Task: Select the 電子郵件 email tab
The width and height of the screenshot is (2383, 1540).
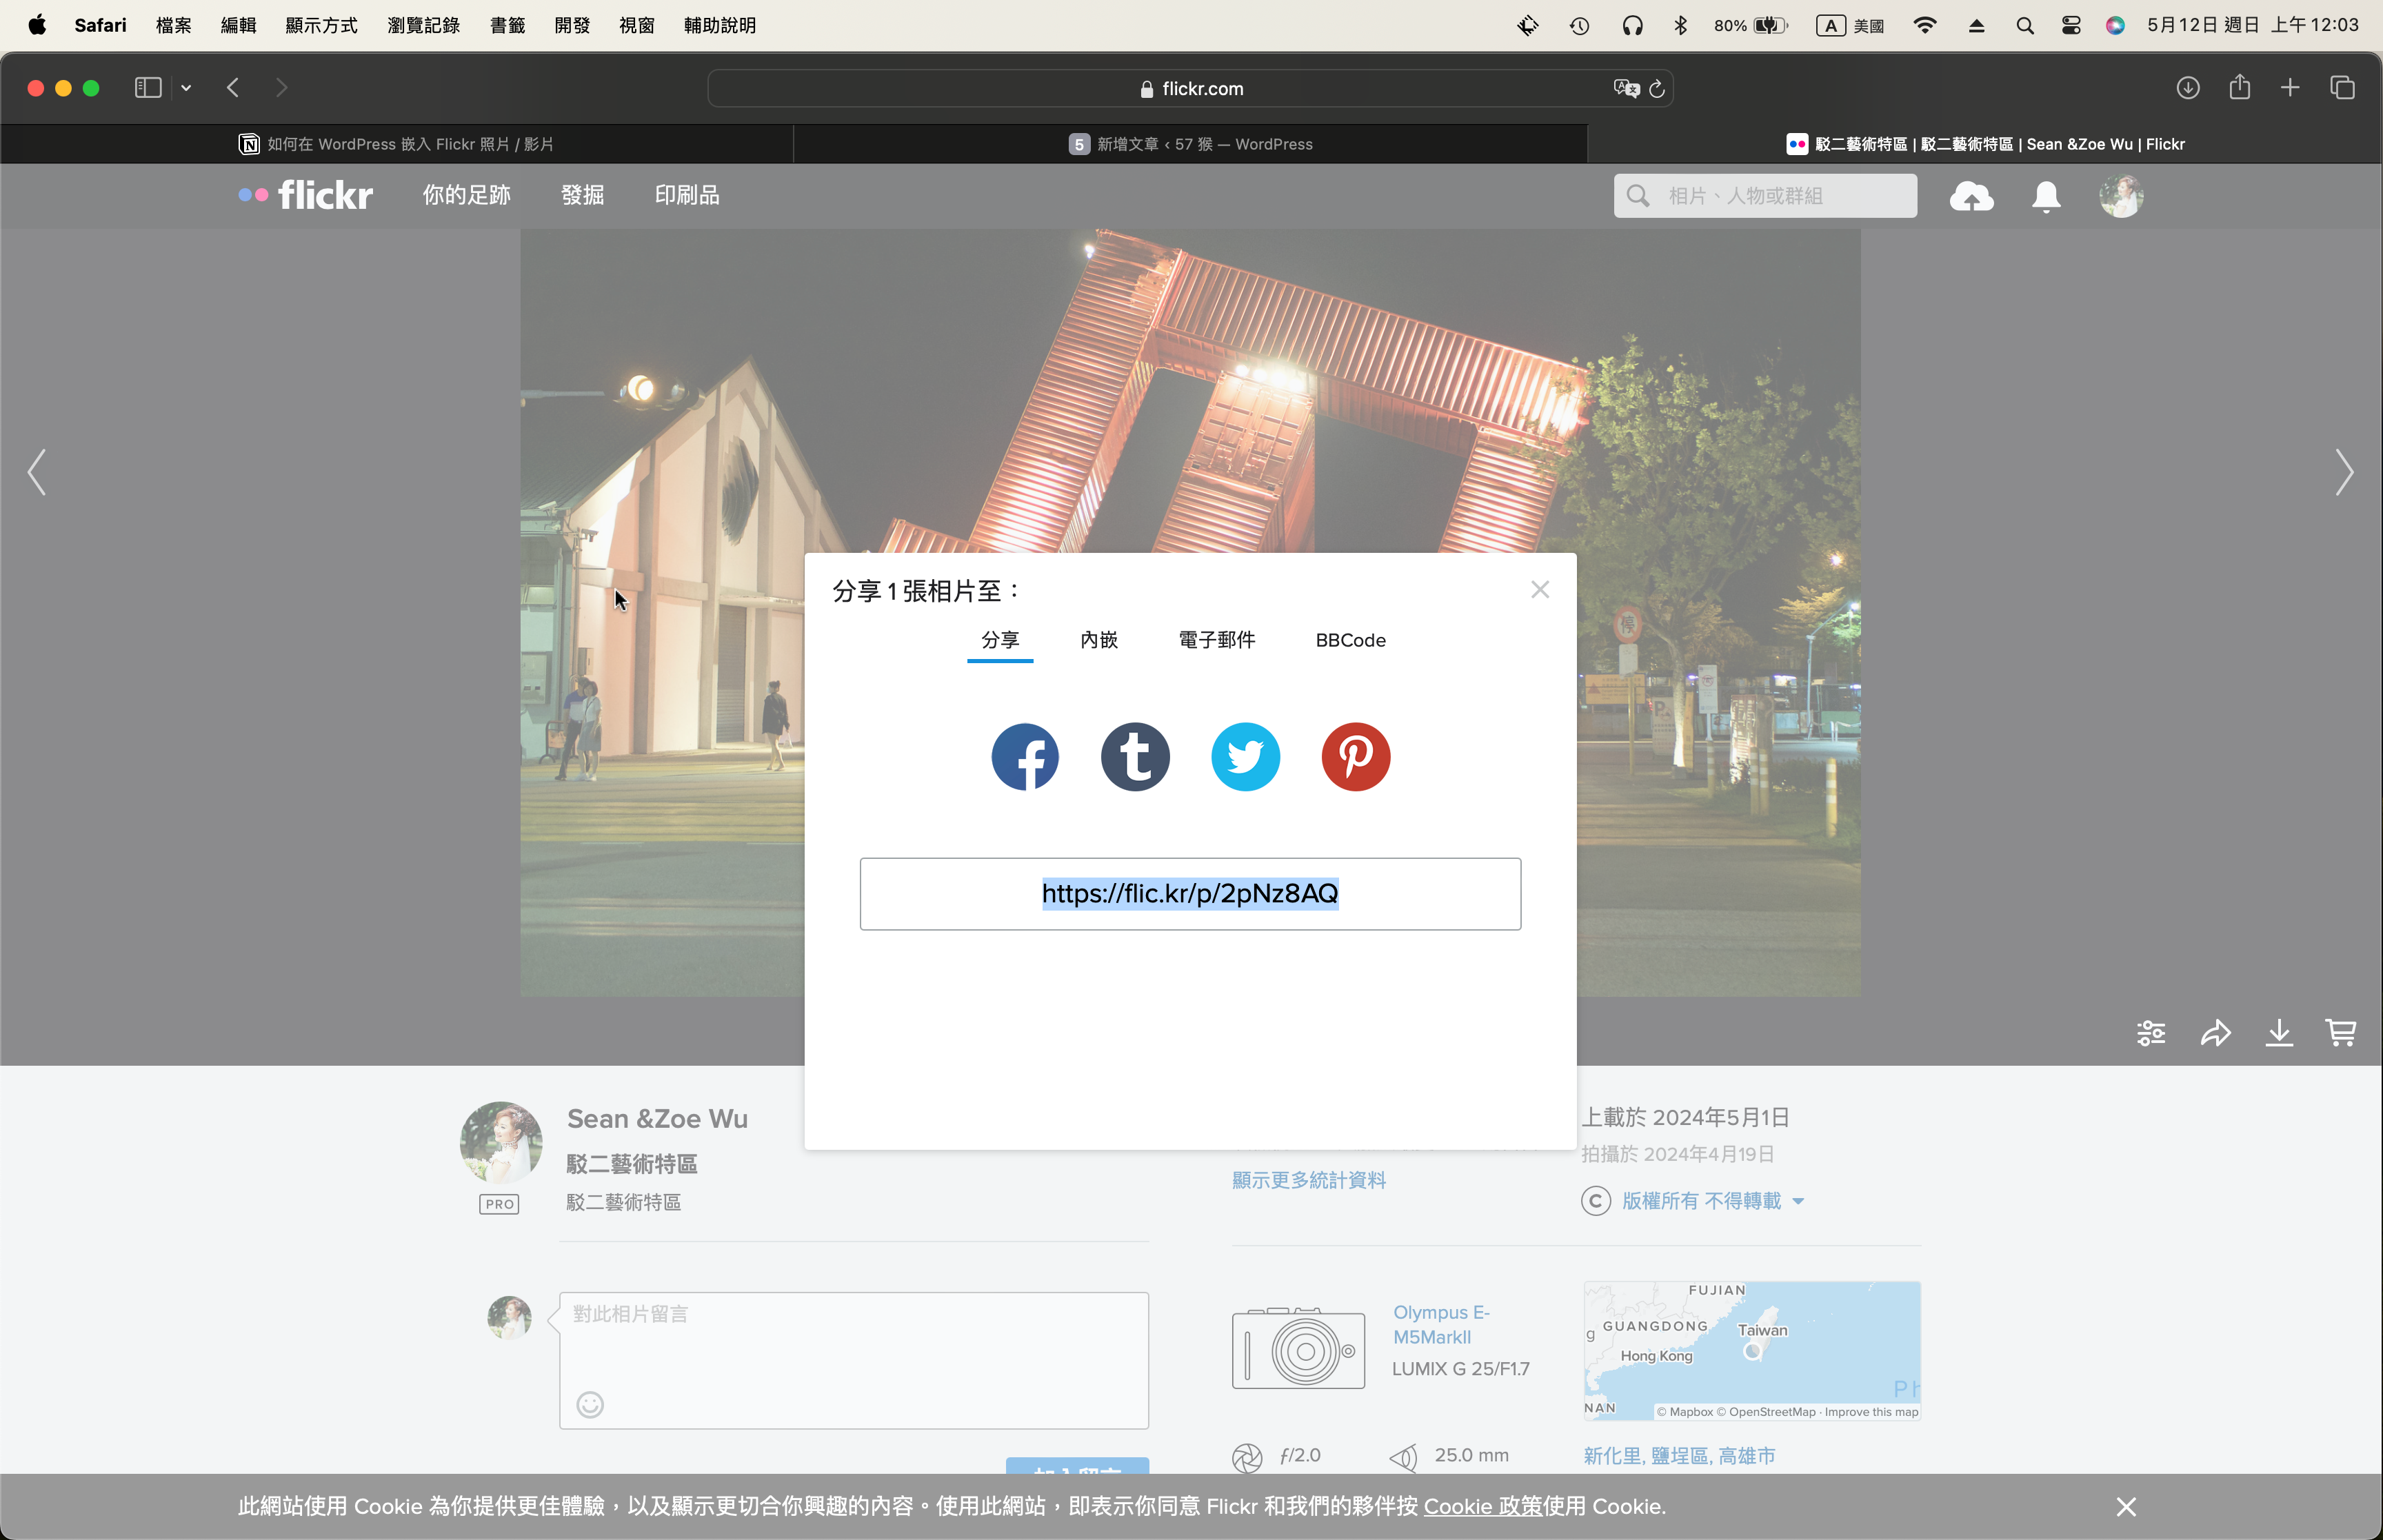Action: [x=1216, y=640]
